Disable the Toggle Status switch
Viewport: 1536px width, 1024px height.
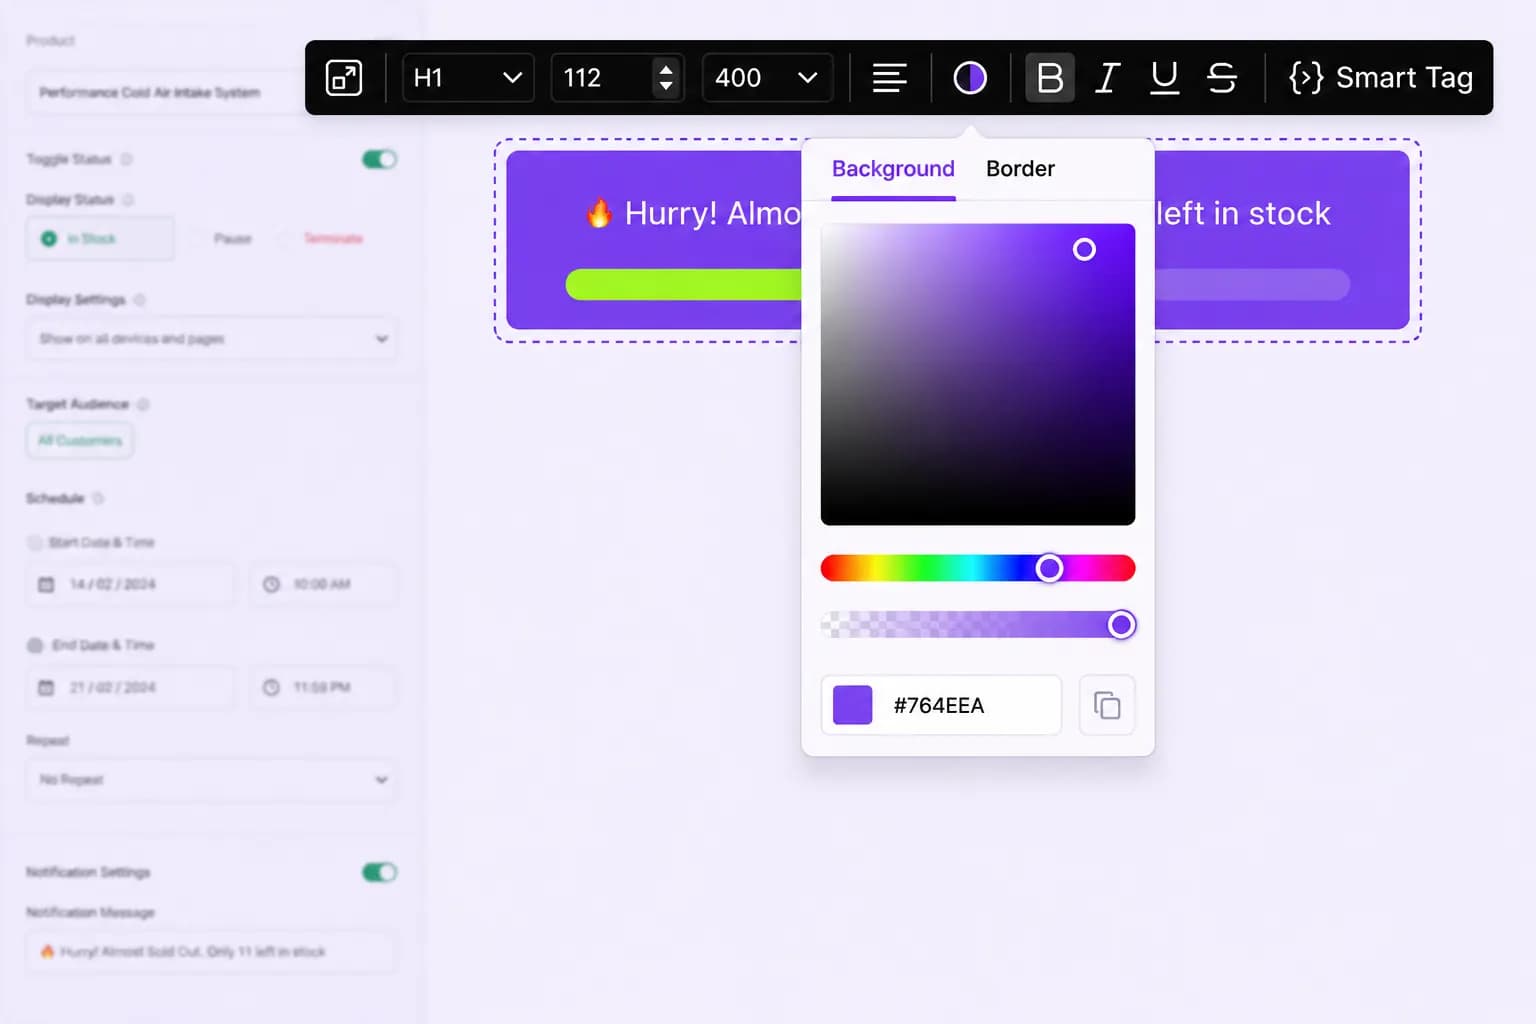pyautogui.click(x=379, y=160)
